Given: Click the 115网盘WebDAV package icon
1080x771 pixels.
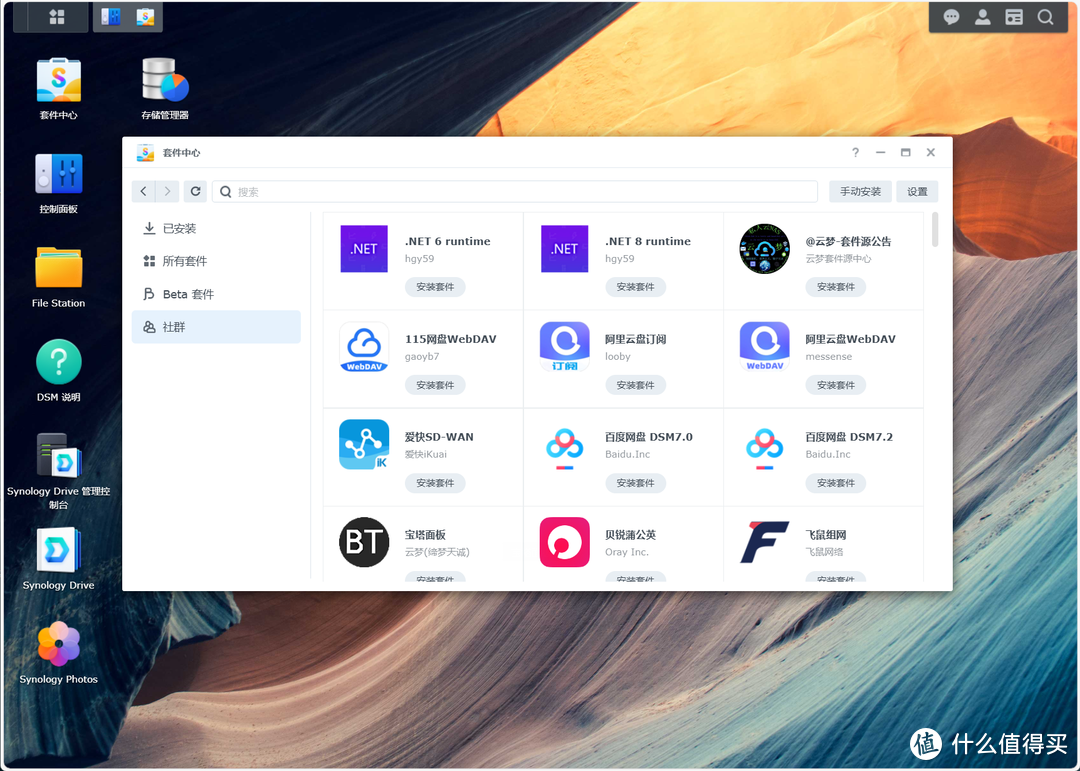Looking at the screenshot, I should [x=364, y=347].
